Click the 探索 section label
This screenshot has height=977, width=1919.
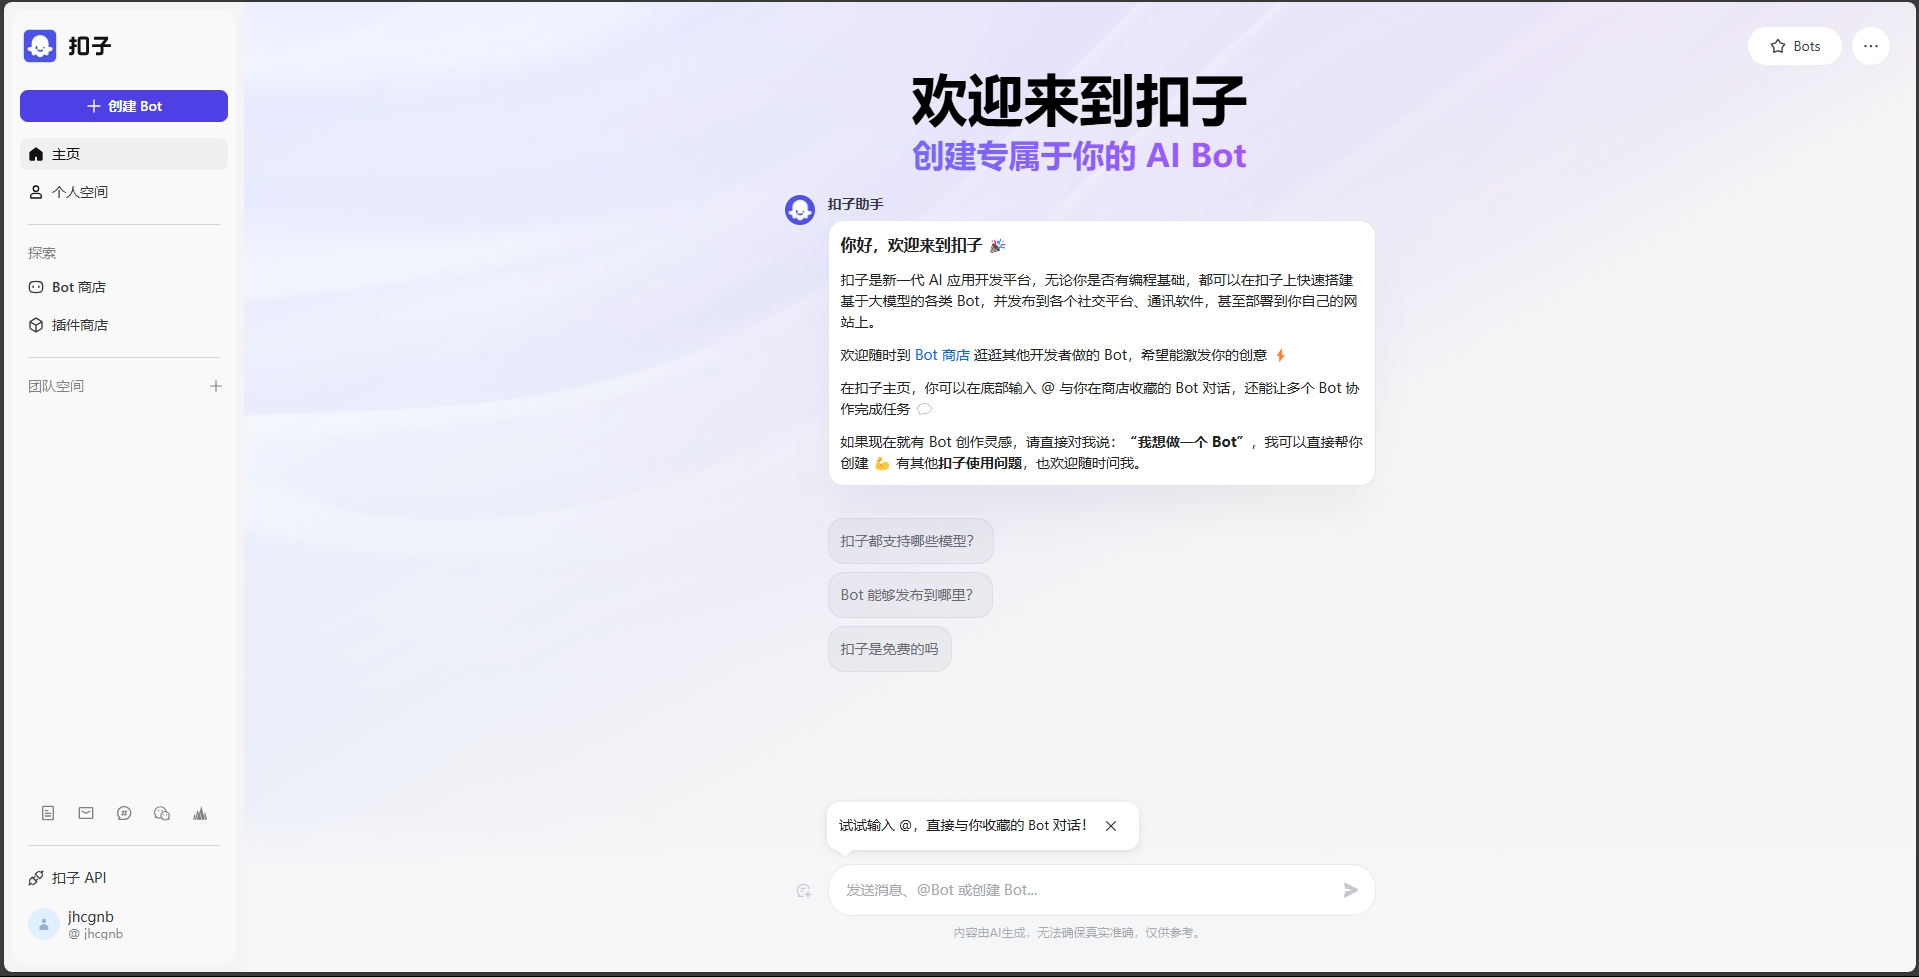click(42, 253)
